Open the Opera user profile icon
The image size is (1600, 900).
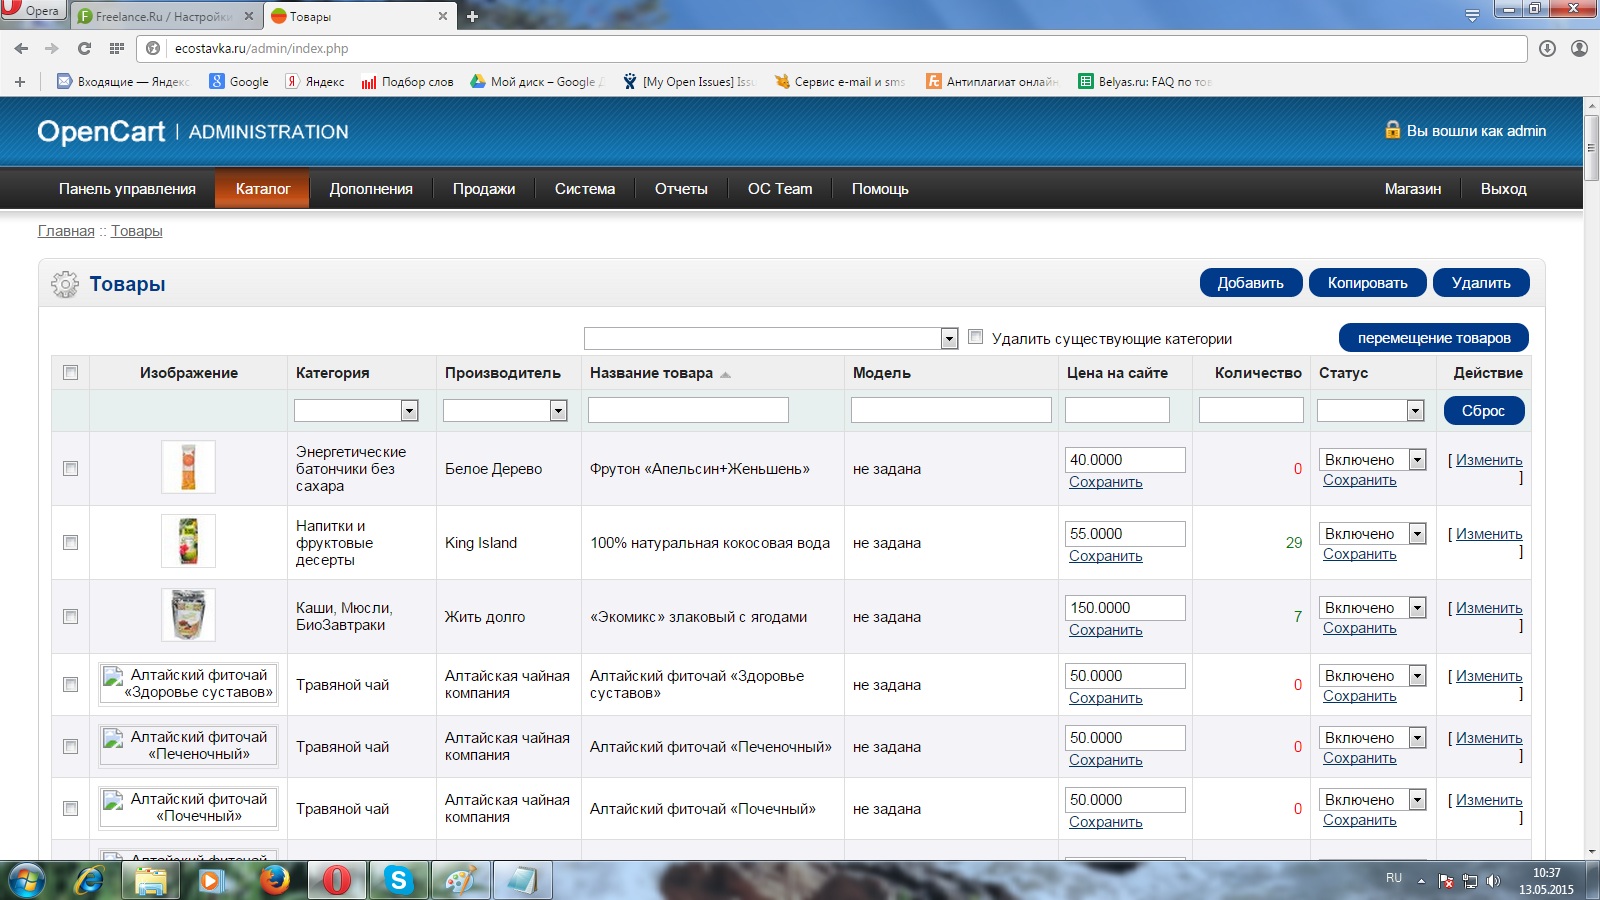click(x=1579, y=48)
